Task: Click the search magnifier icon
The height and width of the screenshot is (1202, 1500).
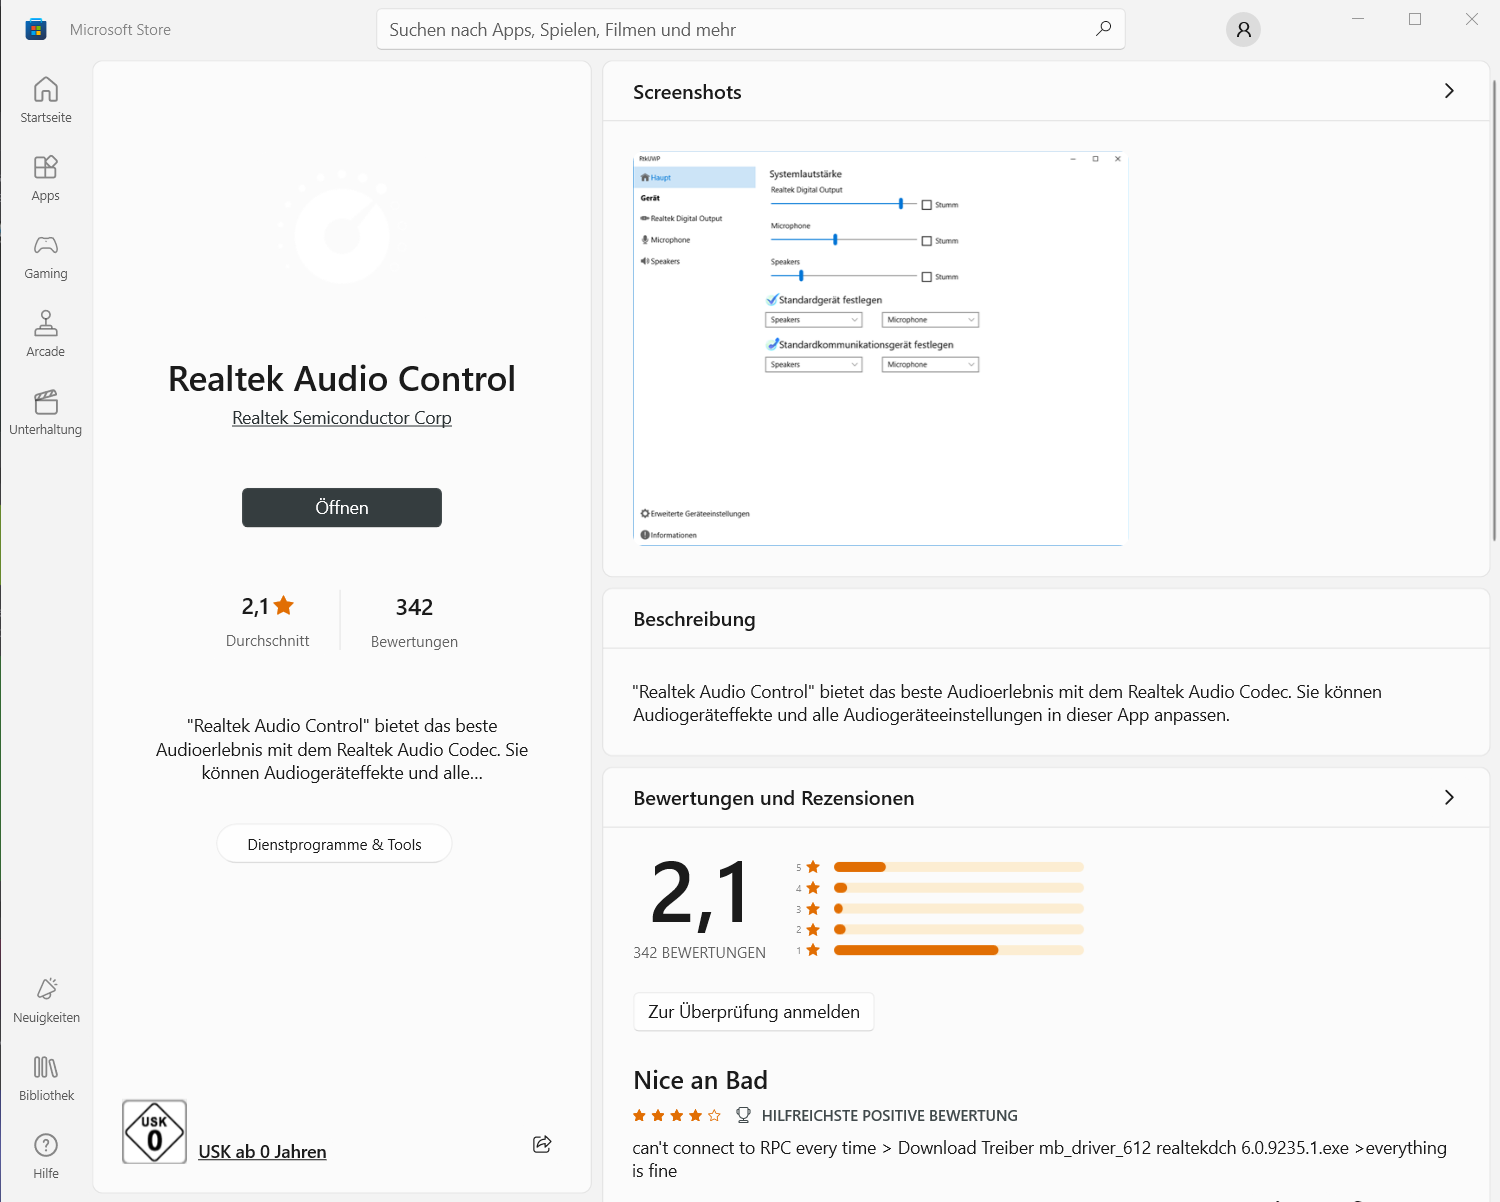Action: pyautogui.click(x=1103, y=29)
